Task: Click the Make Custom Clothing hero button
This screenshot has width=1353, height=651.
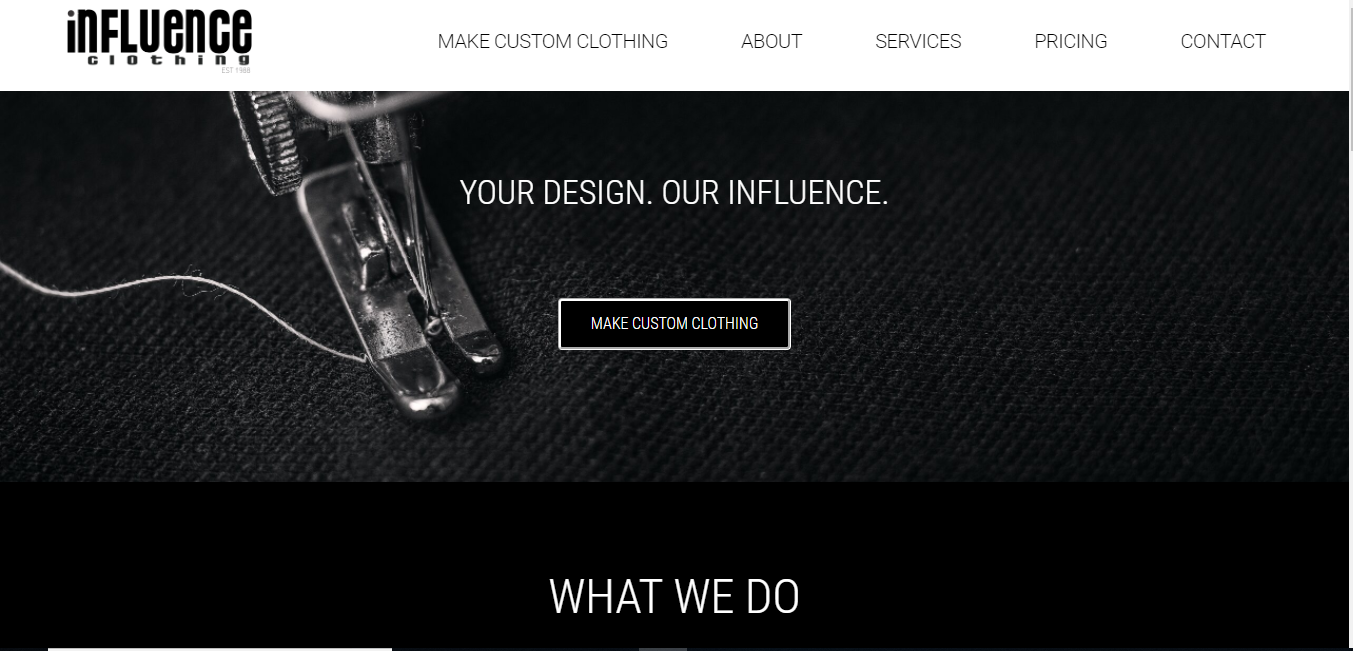Action: 674,324
